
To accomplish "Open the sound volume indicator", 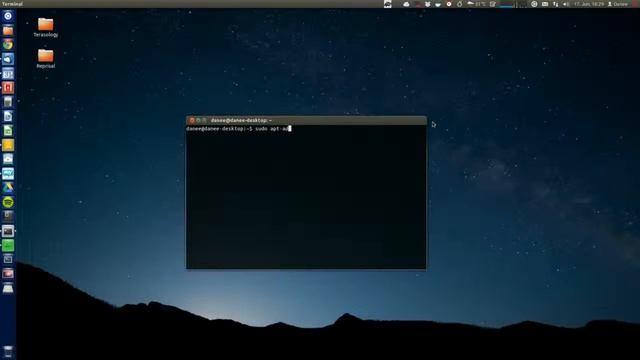I will coord(566,4).
